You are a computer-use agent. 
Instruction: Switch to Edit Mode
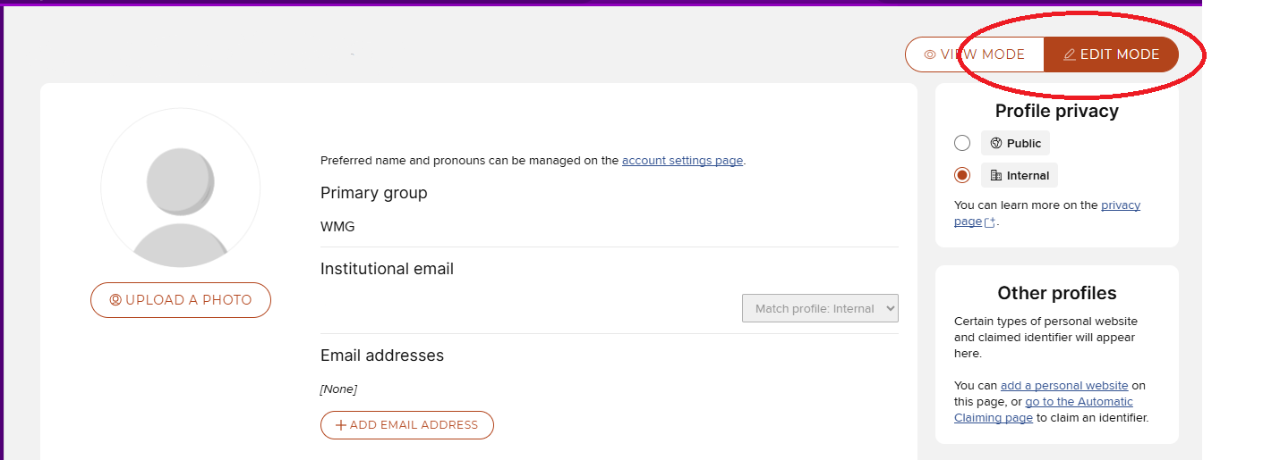[x=1111, y=55]
